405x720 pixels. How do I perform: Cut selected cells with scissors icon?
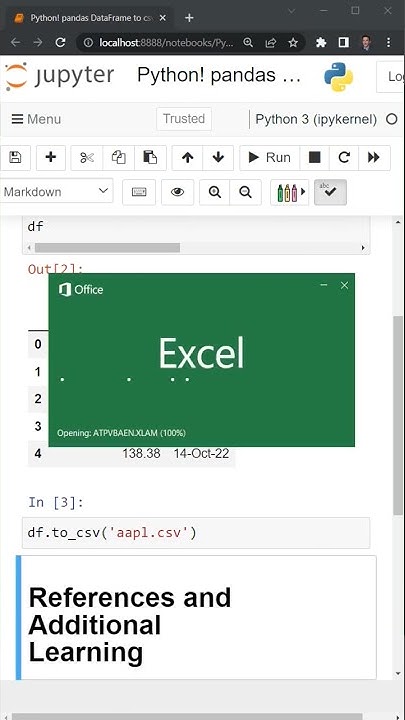(87, 158)
